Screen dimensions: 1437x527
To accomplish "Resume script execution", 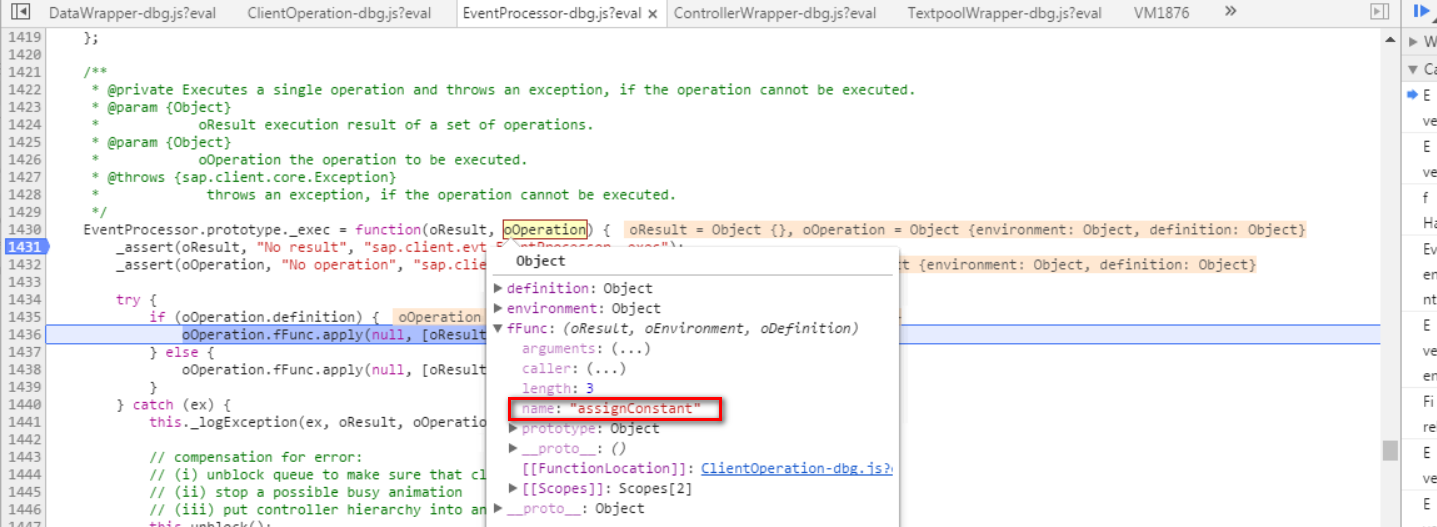I will pos(1422,11).
